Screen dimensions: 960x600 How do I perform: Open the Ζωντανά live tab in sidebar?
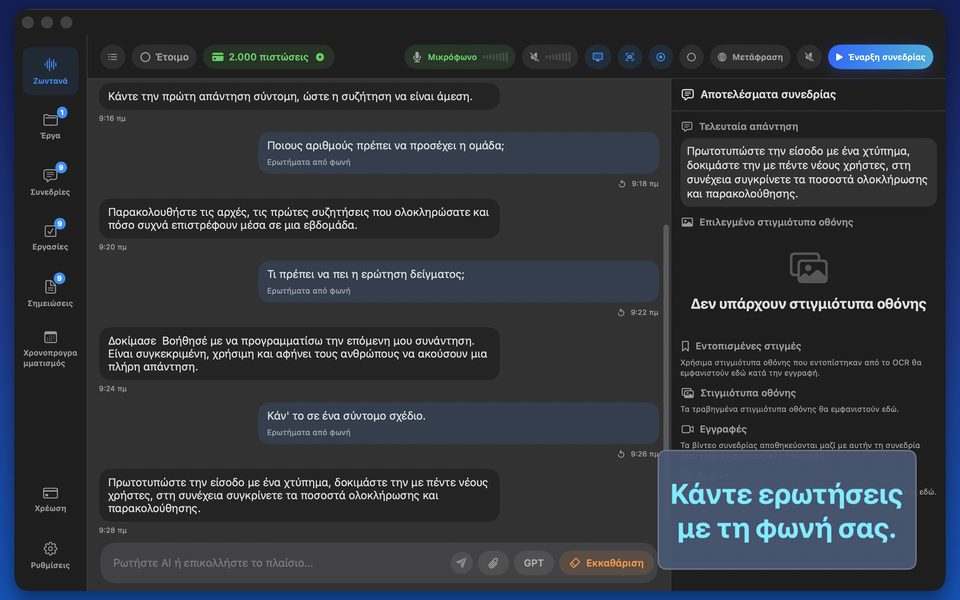50,71
